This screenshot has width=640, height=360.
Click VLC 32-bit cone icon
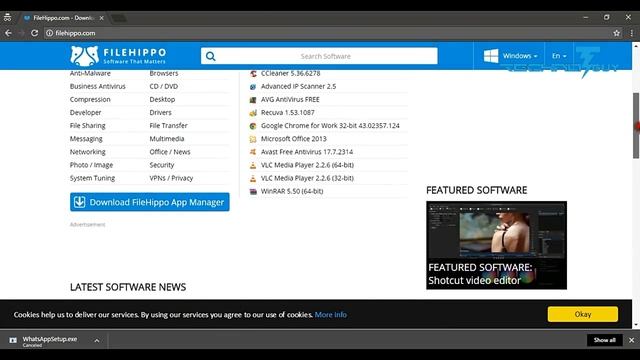coord(253,178)
